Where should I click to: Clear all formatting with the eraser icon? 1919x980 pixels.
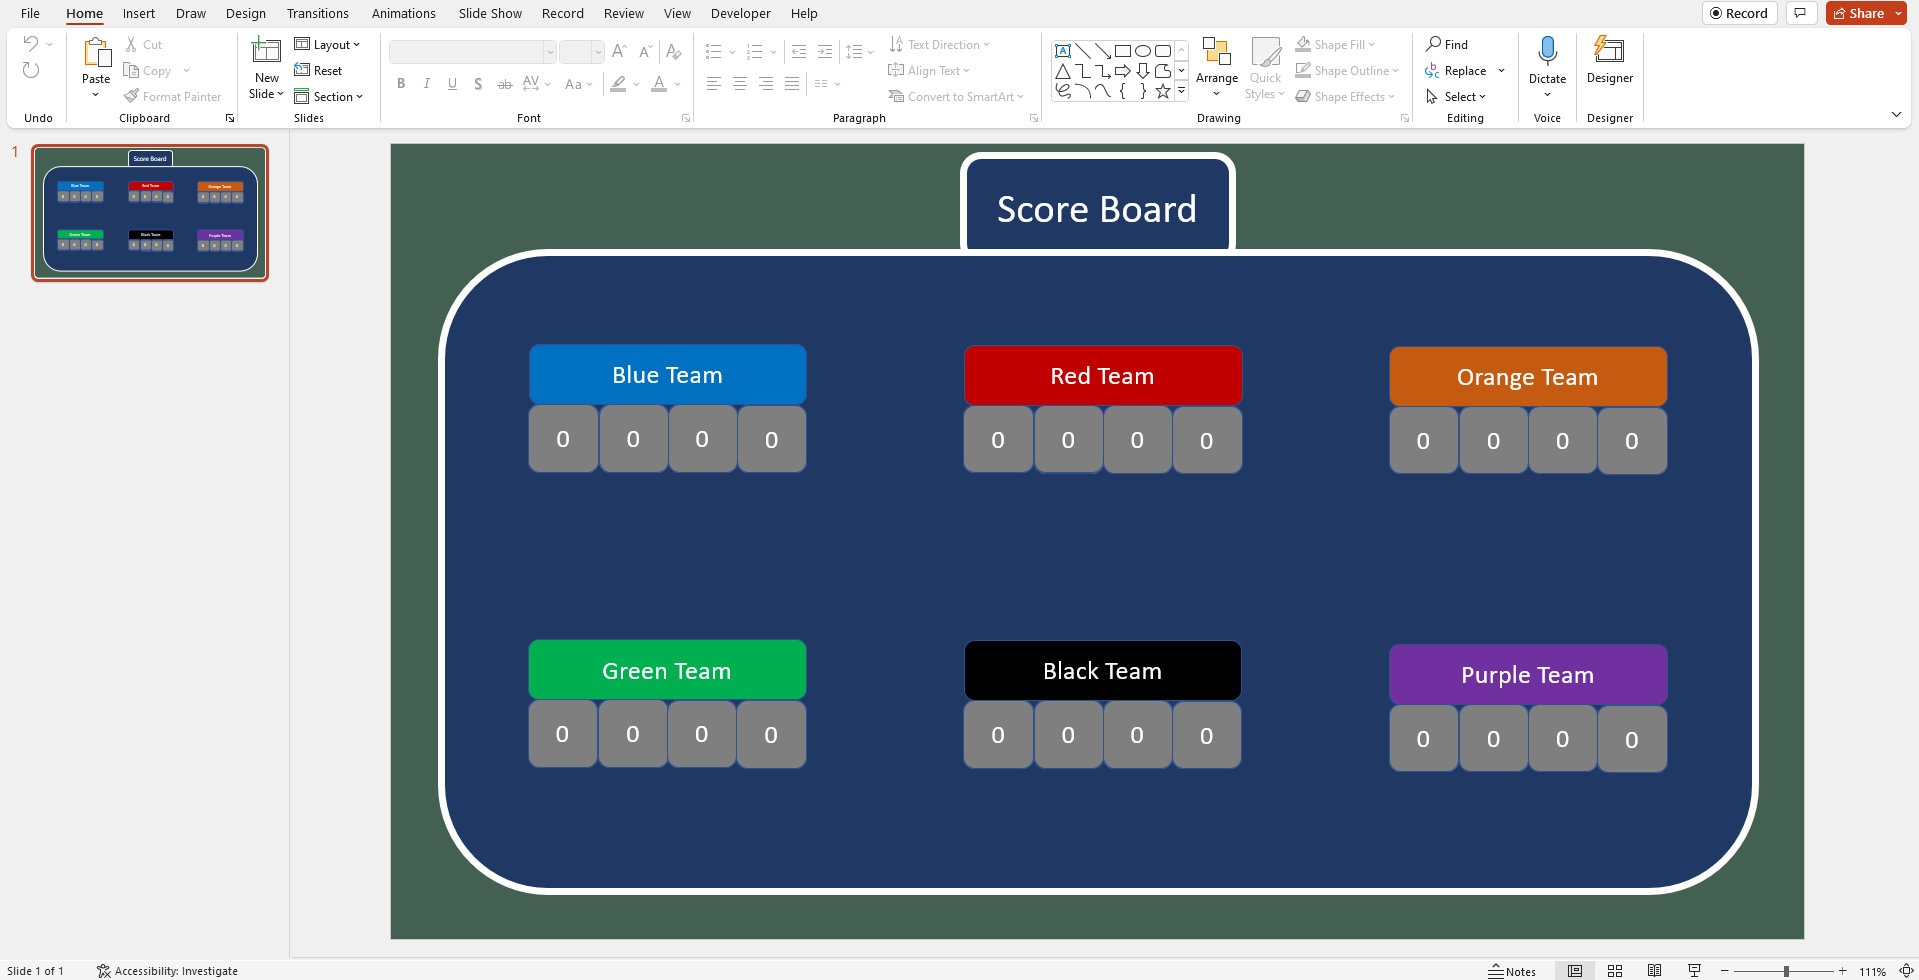pyautogui.click(x=674, y=51)
